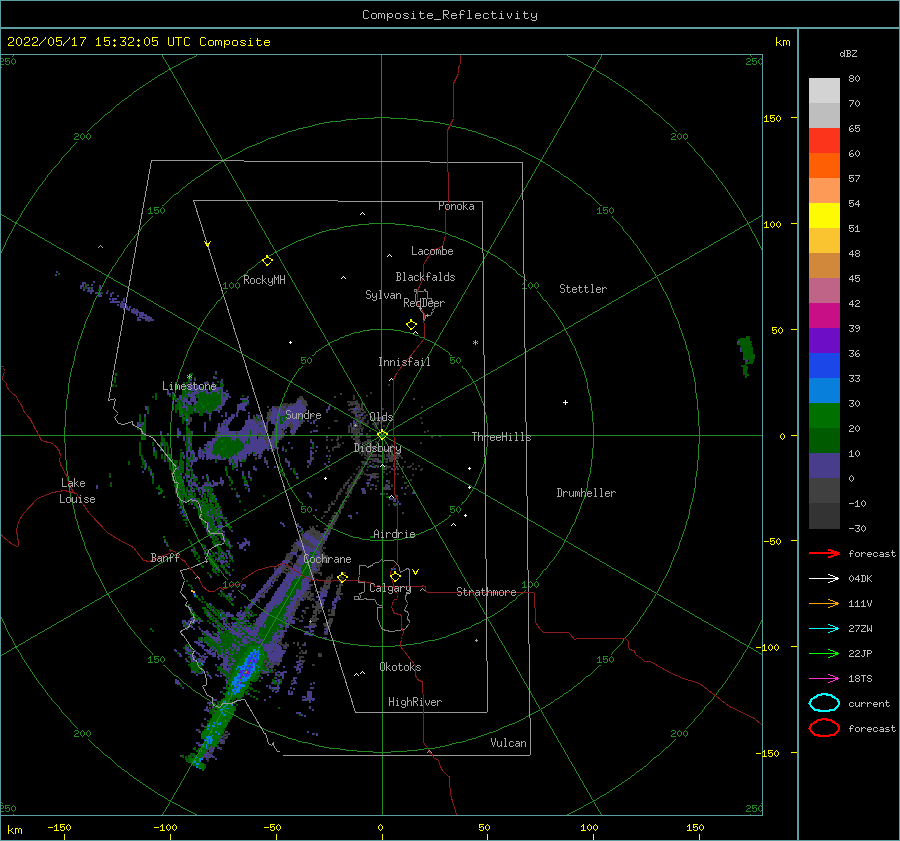Click the red forecast ellipse icon
The width and height of the screenshot is (900, 841).
[x=824, y=728]
